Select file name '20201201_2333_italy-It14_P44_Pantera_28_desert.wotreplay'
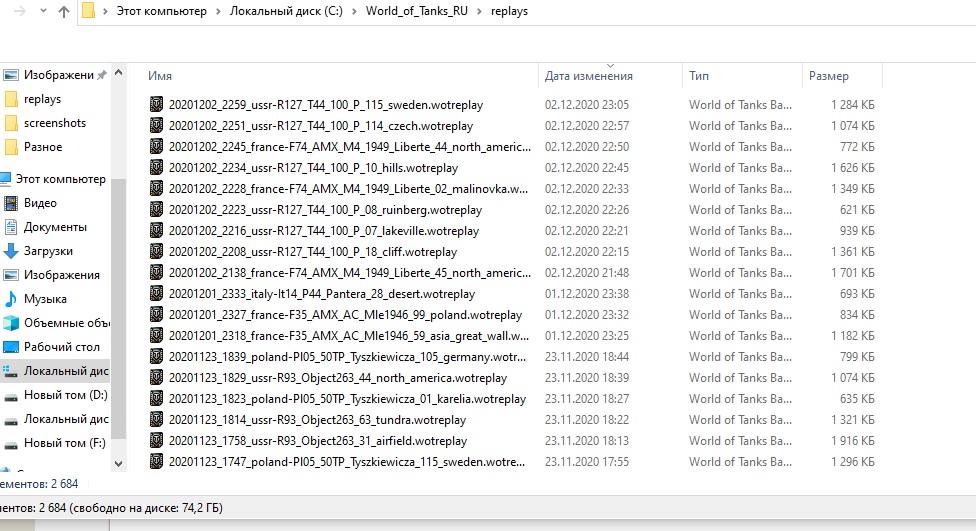 (322, 294)
